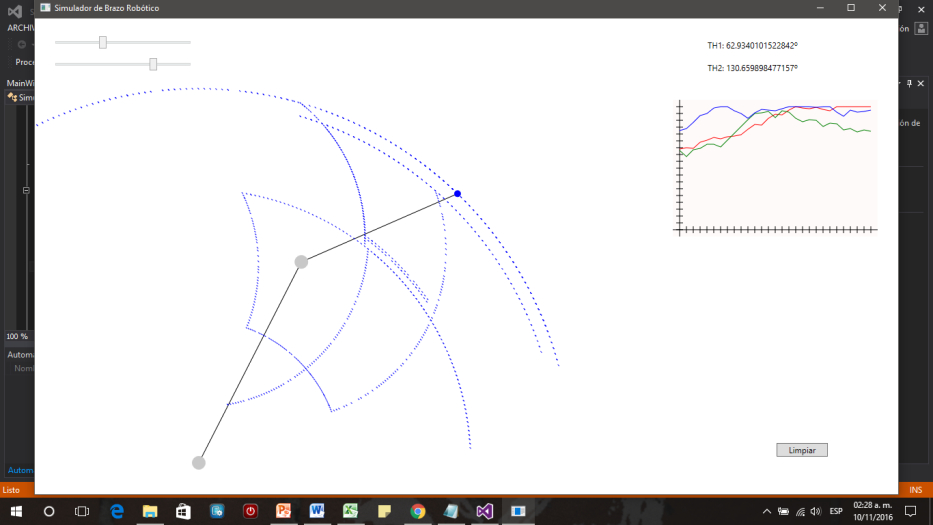Open Cortana search circle

tap(49, 511)
